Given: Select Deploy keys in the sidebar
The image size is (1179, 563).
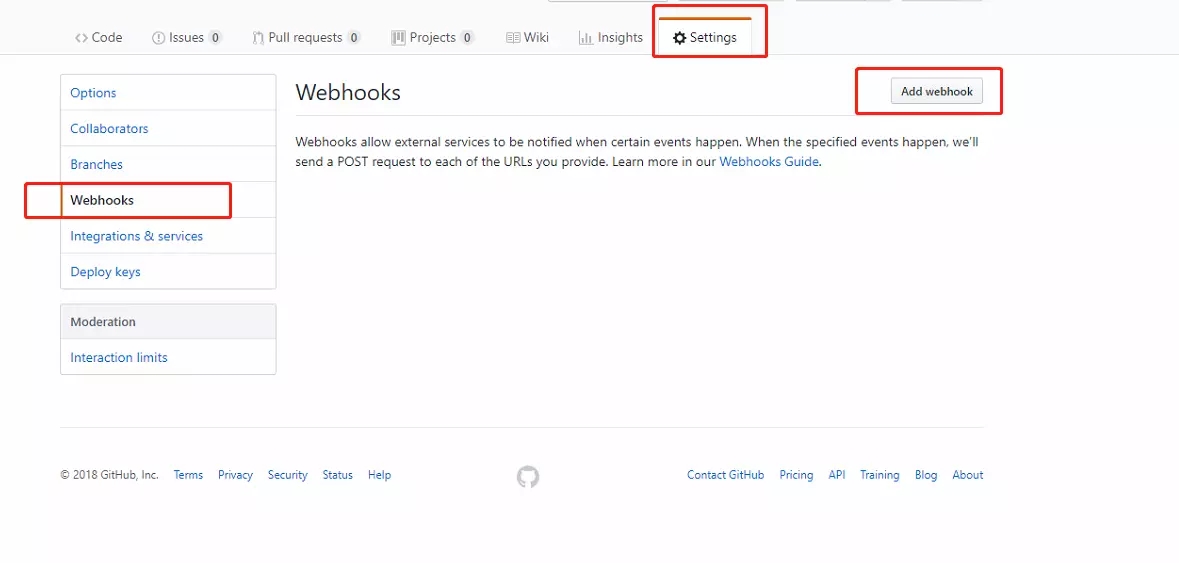Looking at the screenshot, I should tap(105, 272).
